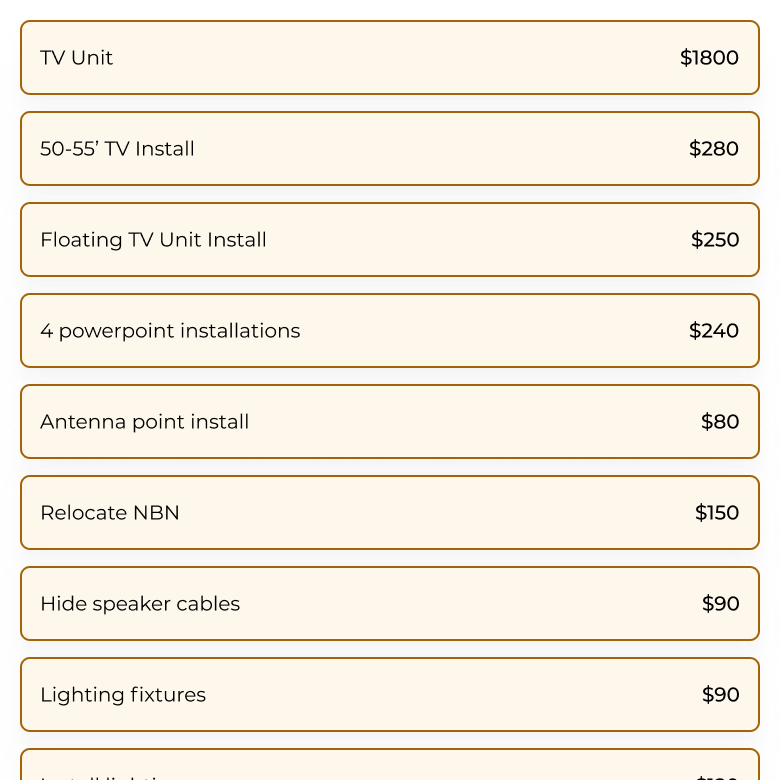This screenshot has height=780, width=780.
Task: Click the $250 price
Action: pos(715,240)
